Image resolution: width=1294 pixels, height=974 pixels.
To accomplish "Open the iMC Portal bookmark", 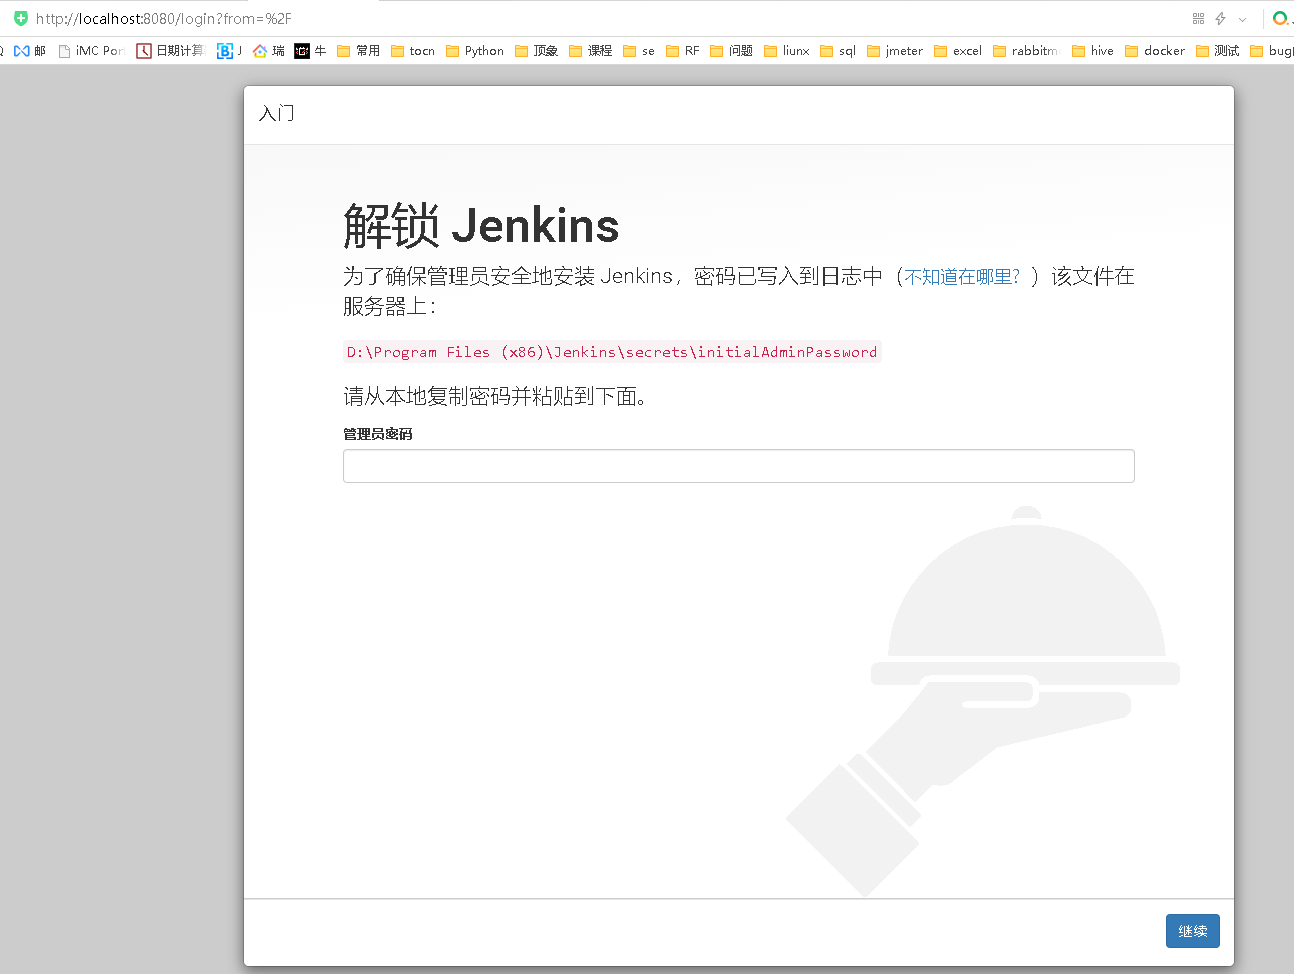I will (91, 51).
